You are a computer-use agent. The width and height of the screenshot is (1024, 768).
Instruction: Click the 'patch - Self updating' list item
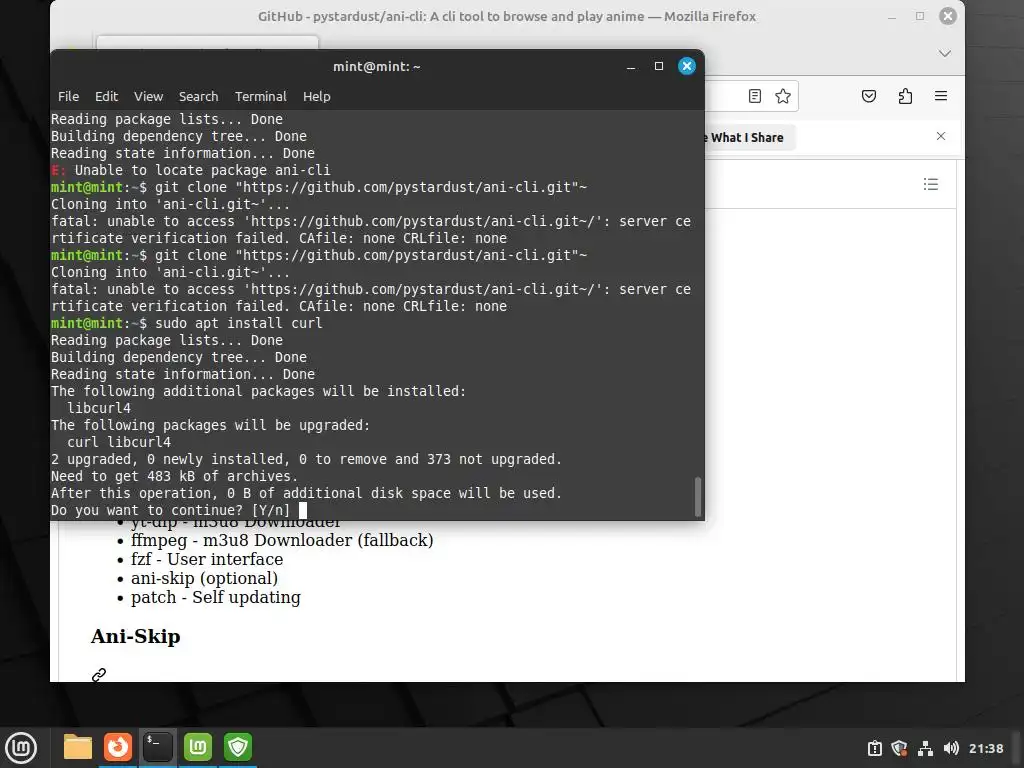click(216, 597)
